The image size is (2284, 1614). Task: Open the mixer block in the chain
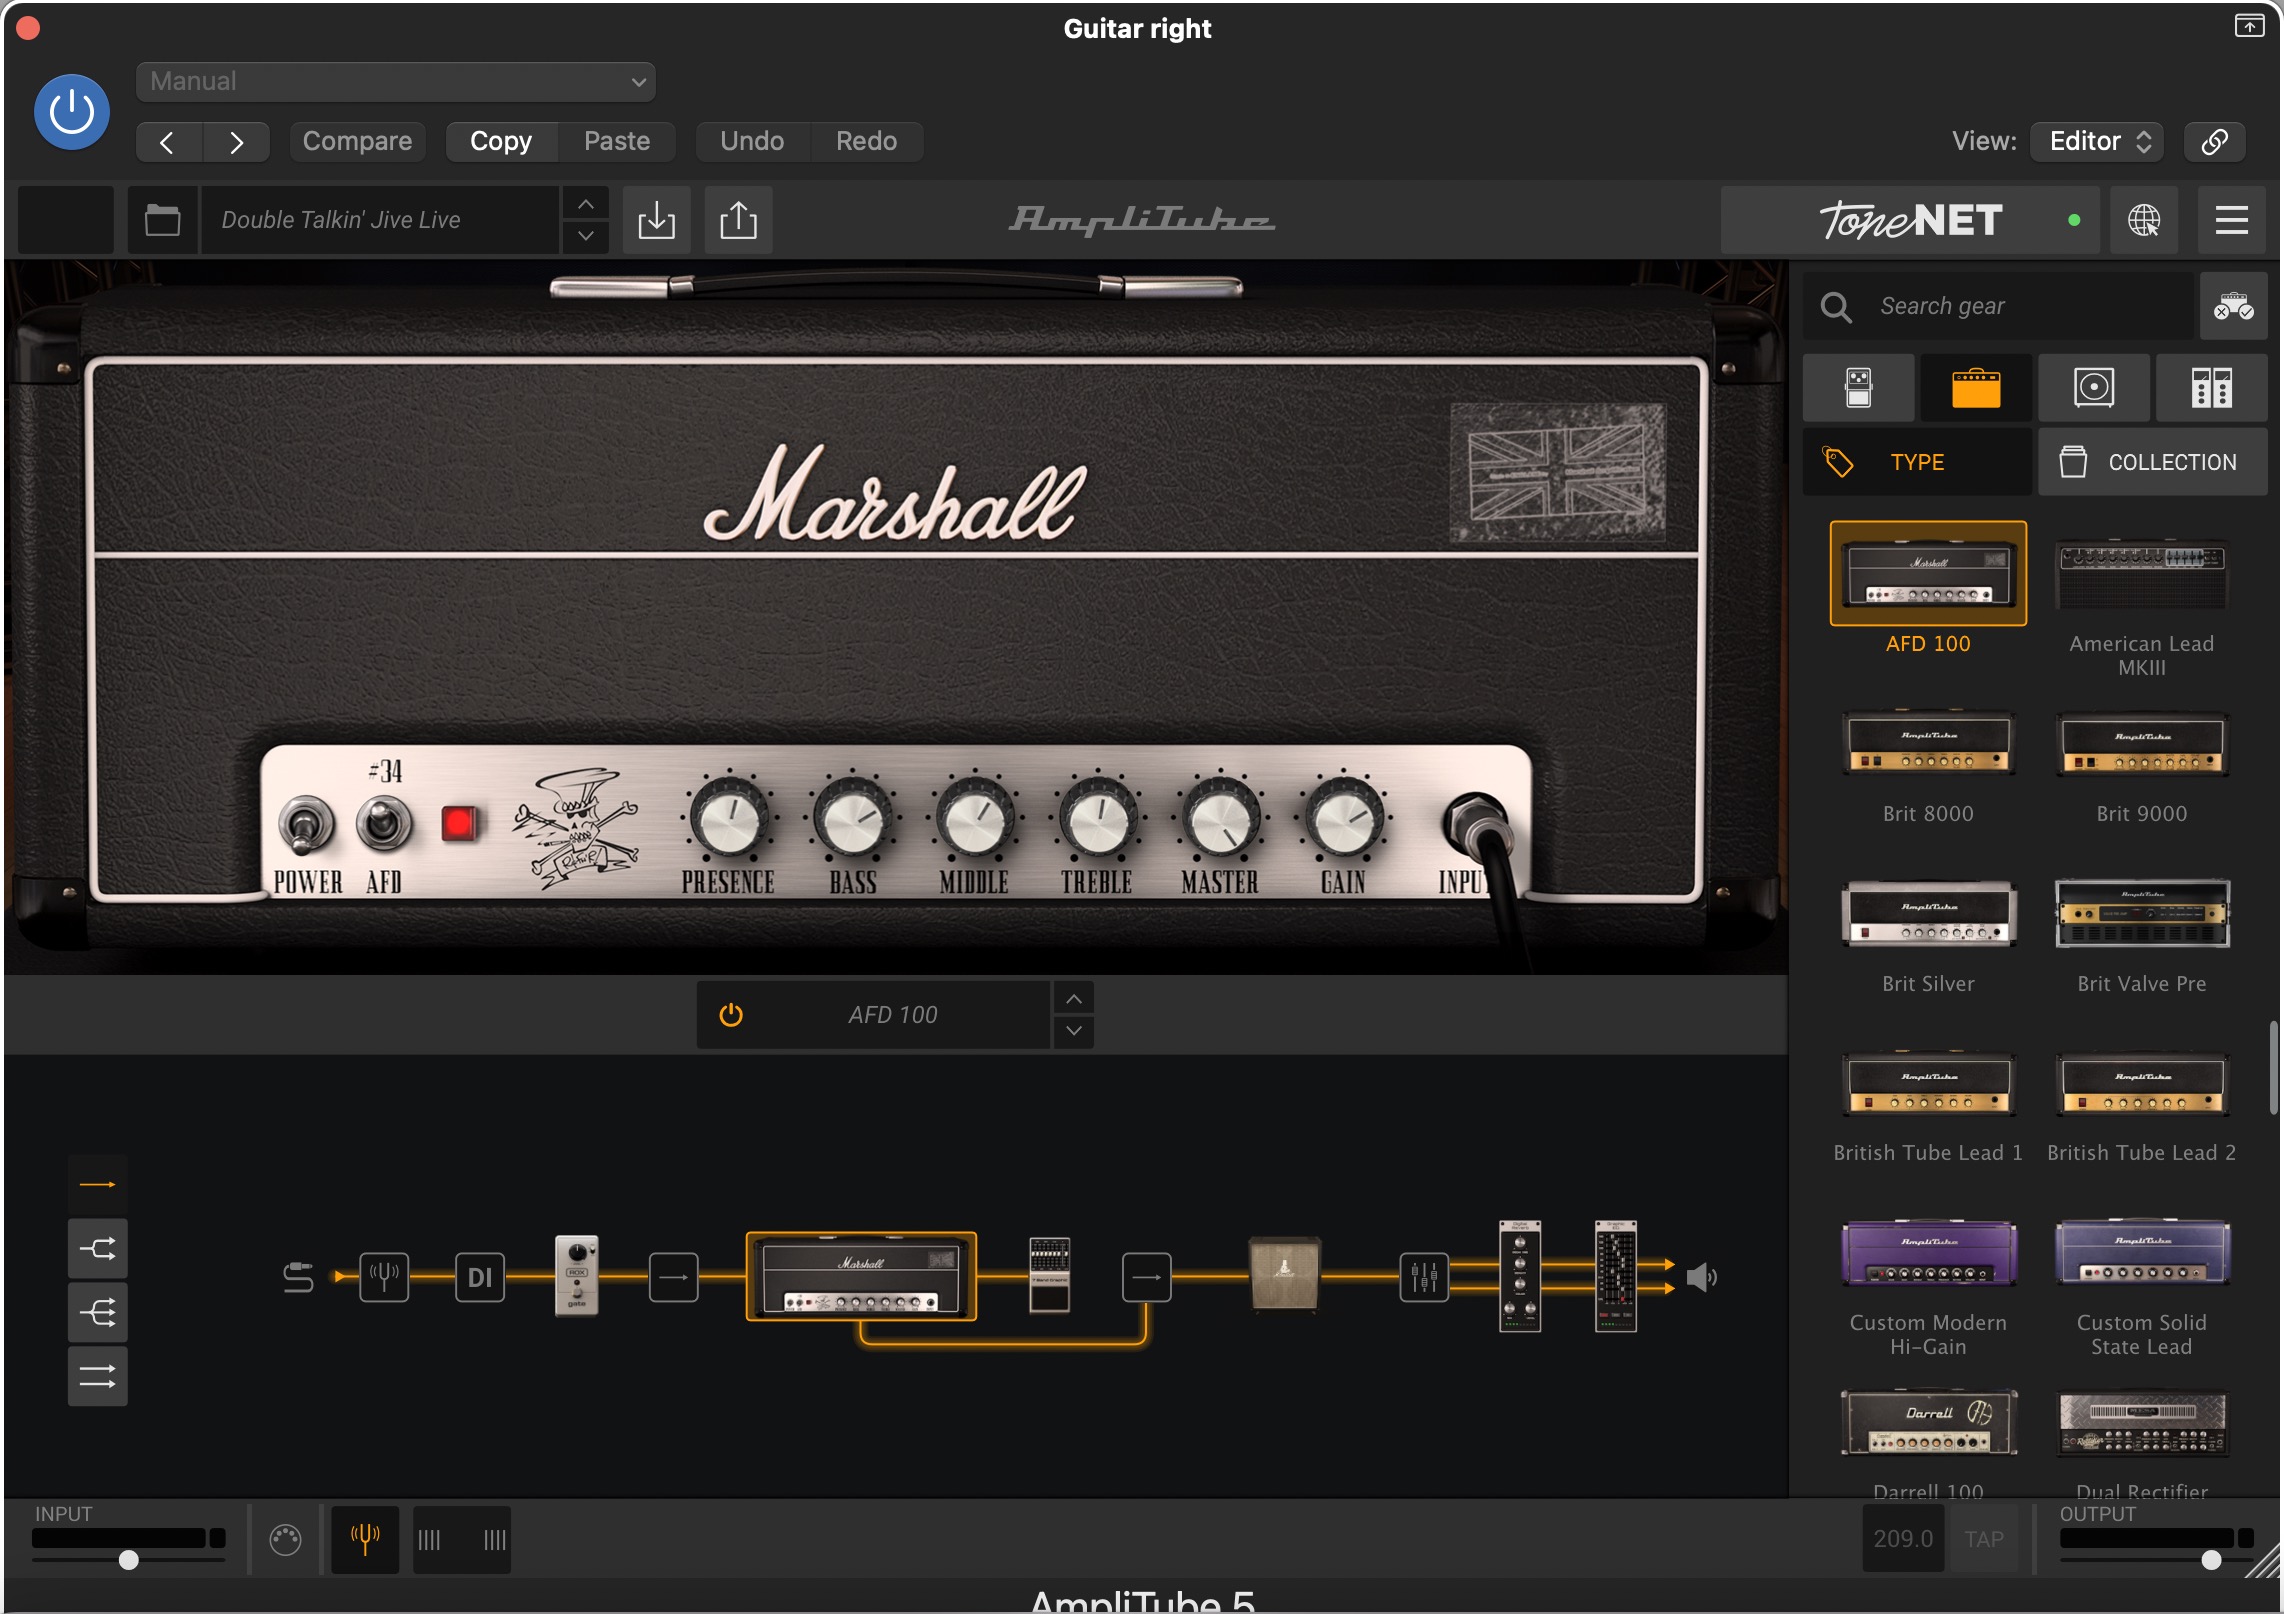[1424, 1277]
